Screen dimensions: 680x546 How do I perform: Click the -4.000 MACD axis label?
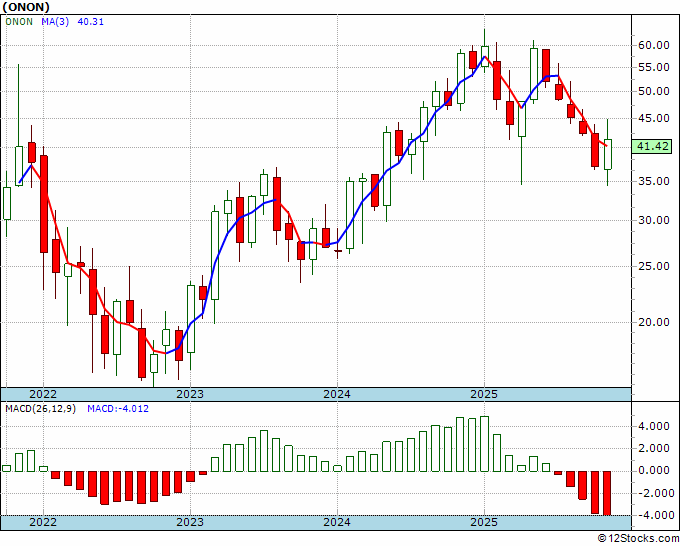point(654,516)
